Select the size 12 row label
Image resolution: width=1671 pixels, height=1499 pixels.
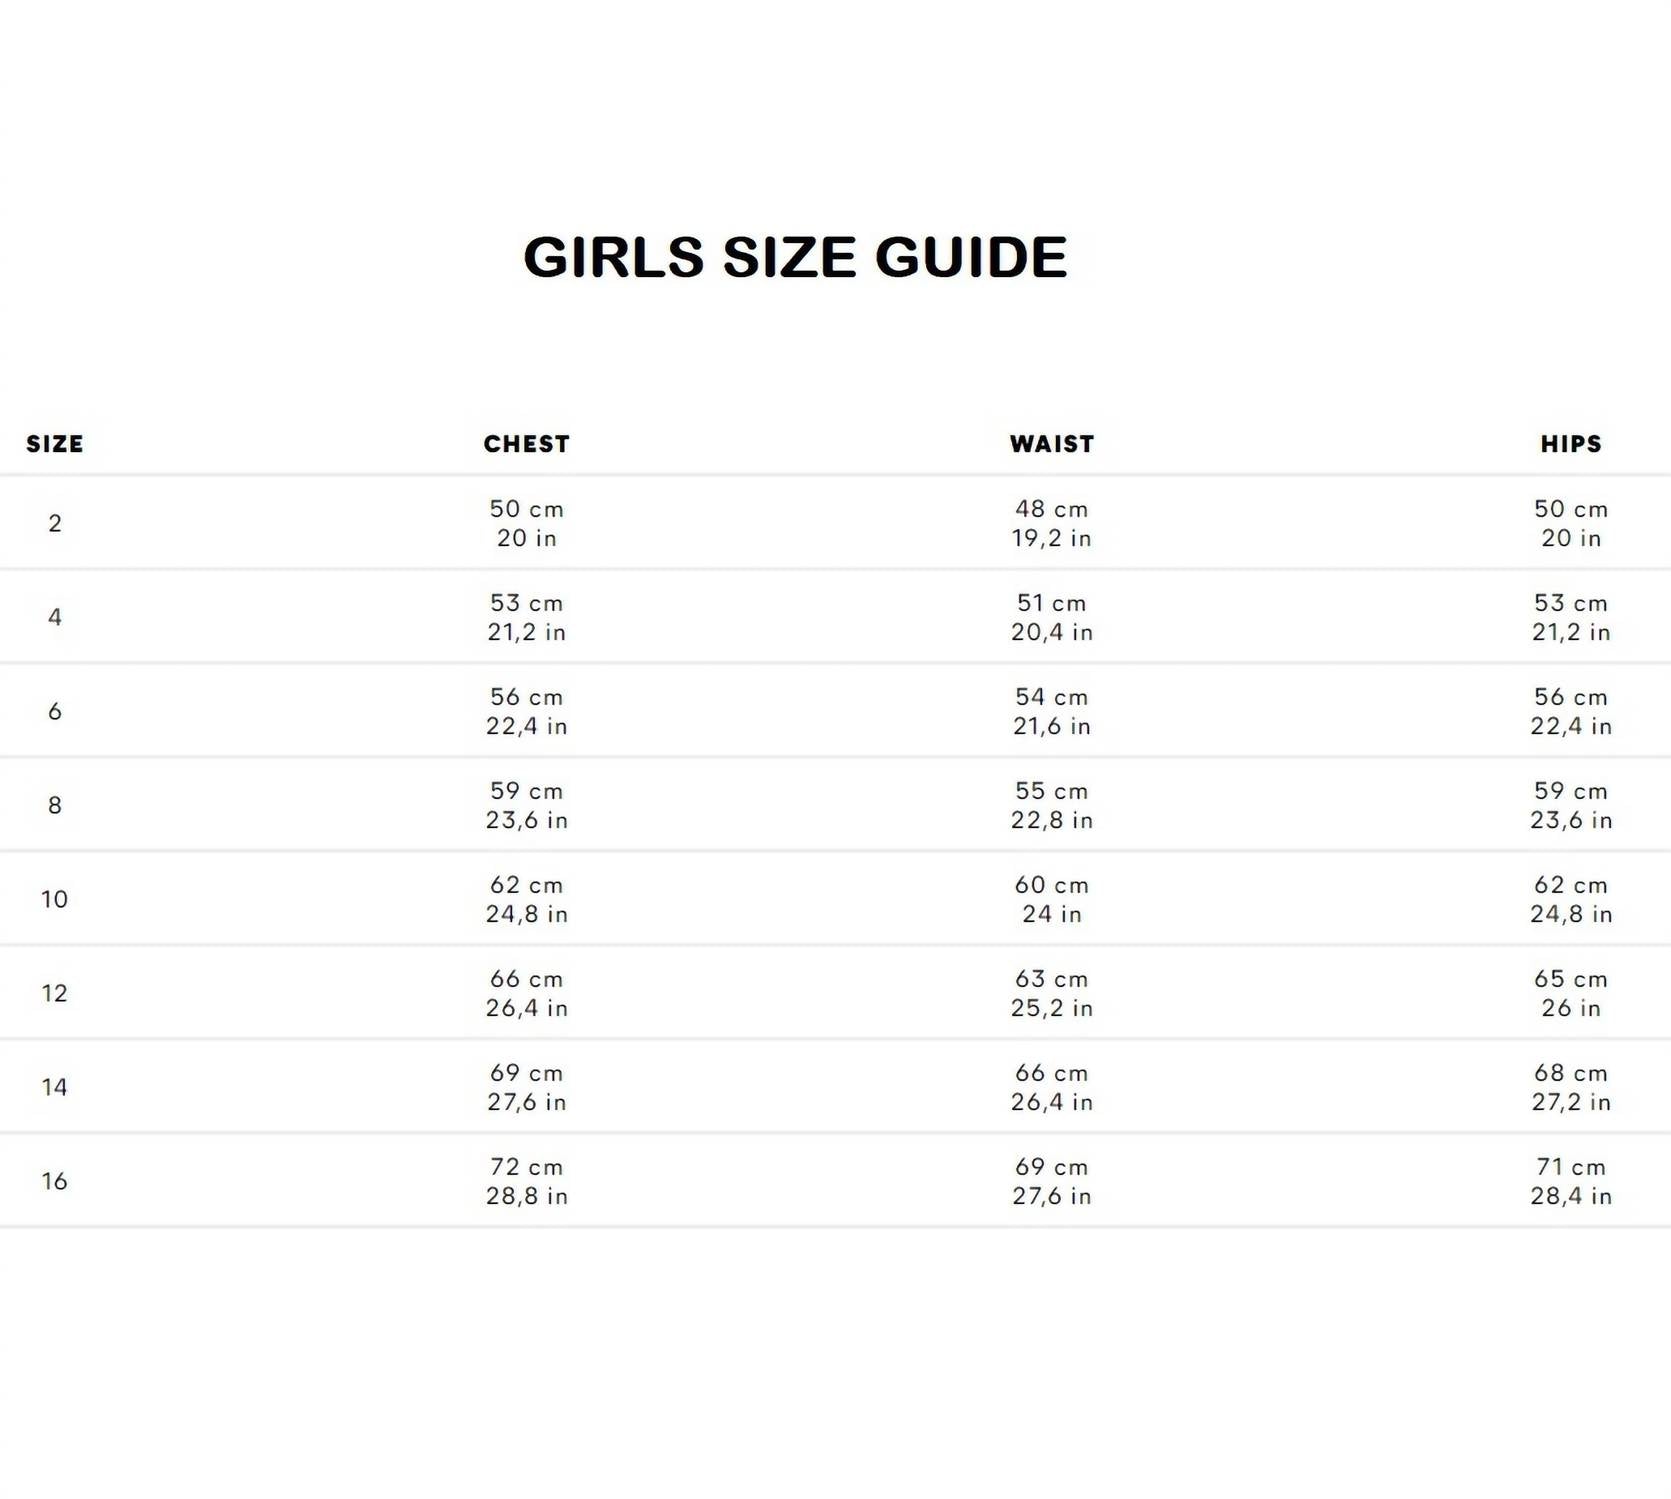(55, 993)
